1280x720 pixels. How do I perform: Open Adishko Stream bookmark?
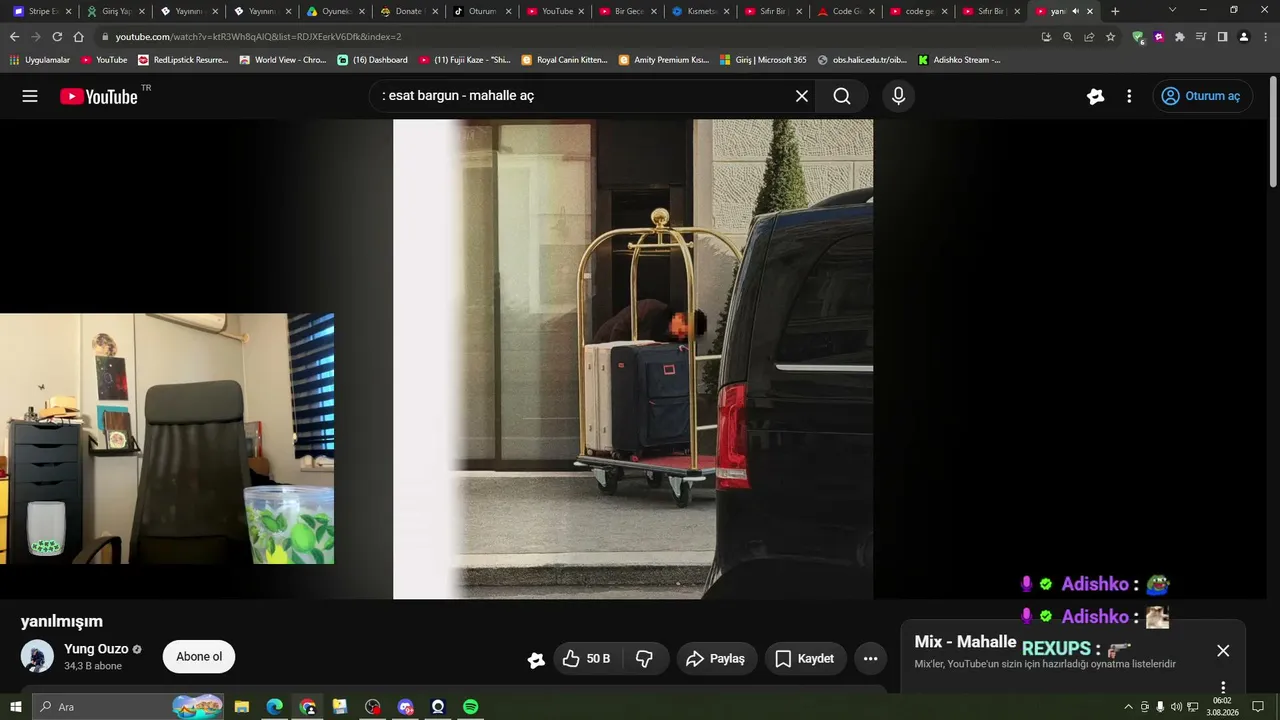tap(959, 60)
